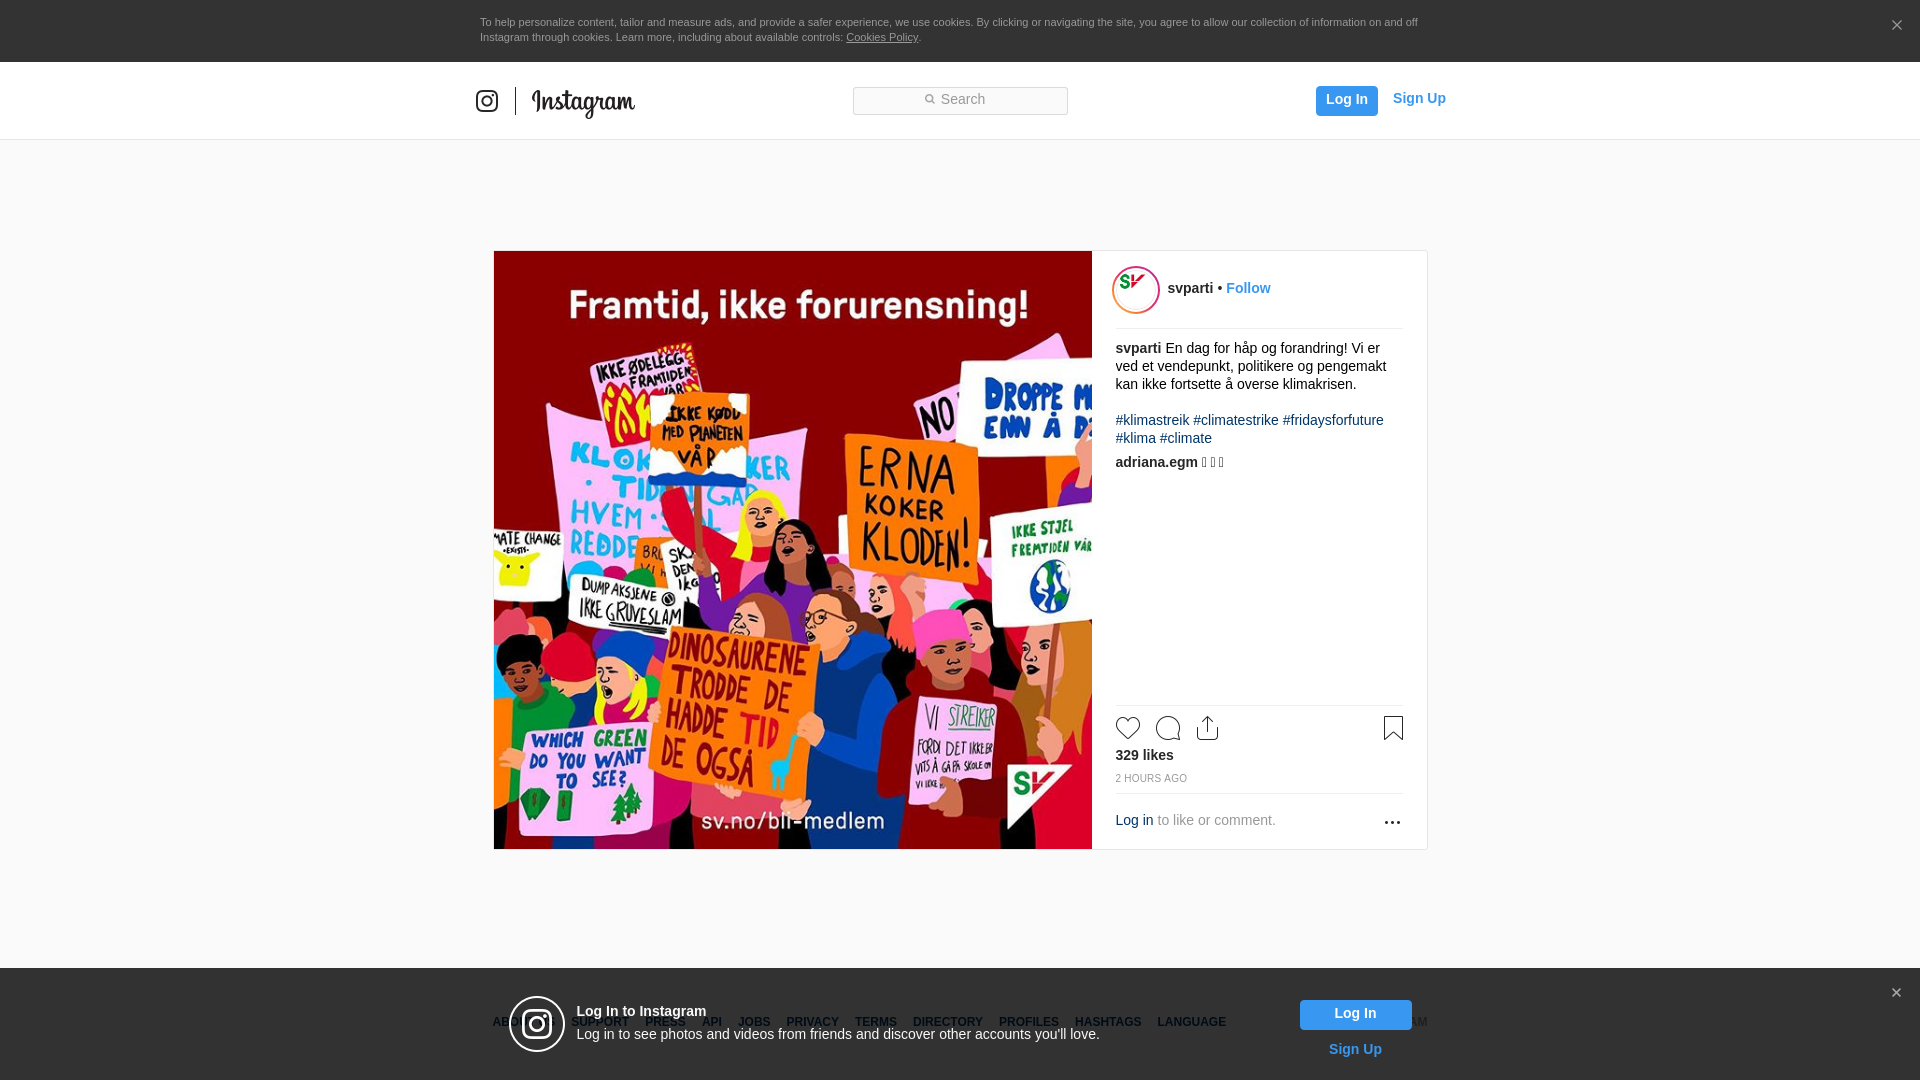
Task: Open the #climate hashtag
Action: pos(1186,438)
